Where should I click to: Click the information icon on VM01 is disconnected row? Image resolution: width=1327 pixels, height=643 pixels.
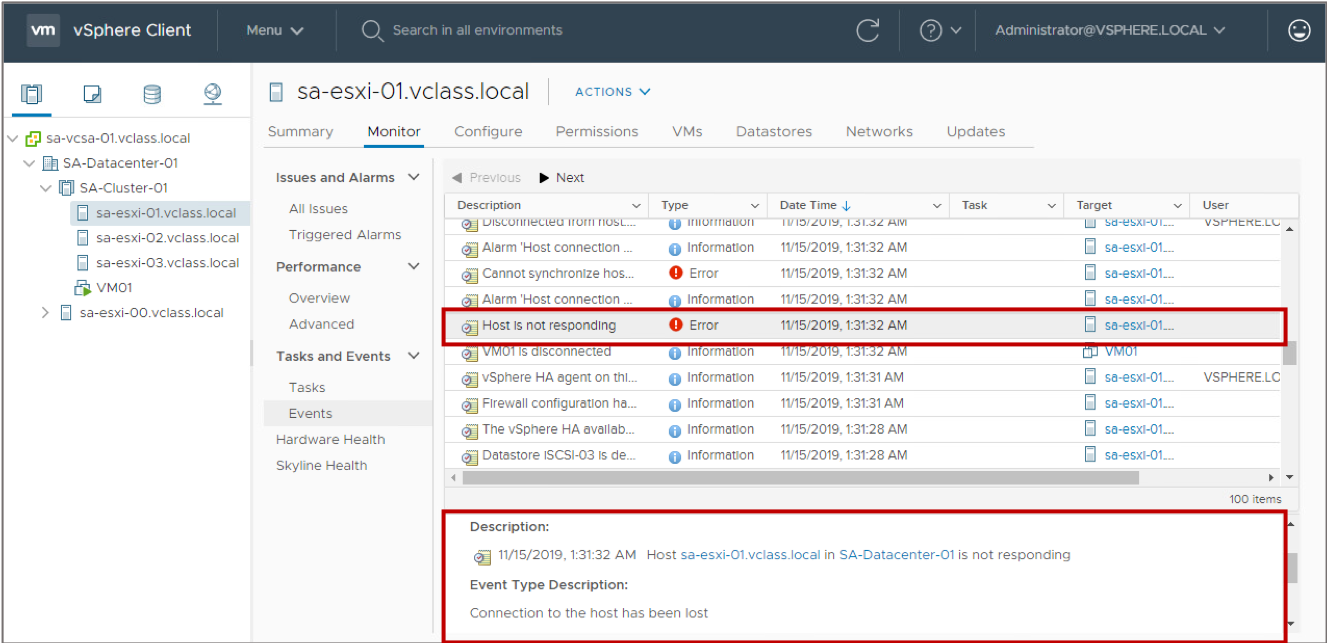pyautogui.click(x=676, y=352)
